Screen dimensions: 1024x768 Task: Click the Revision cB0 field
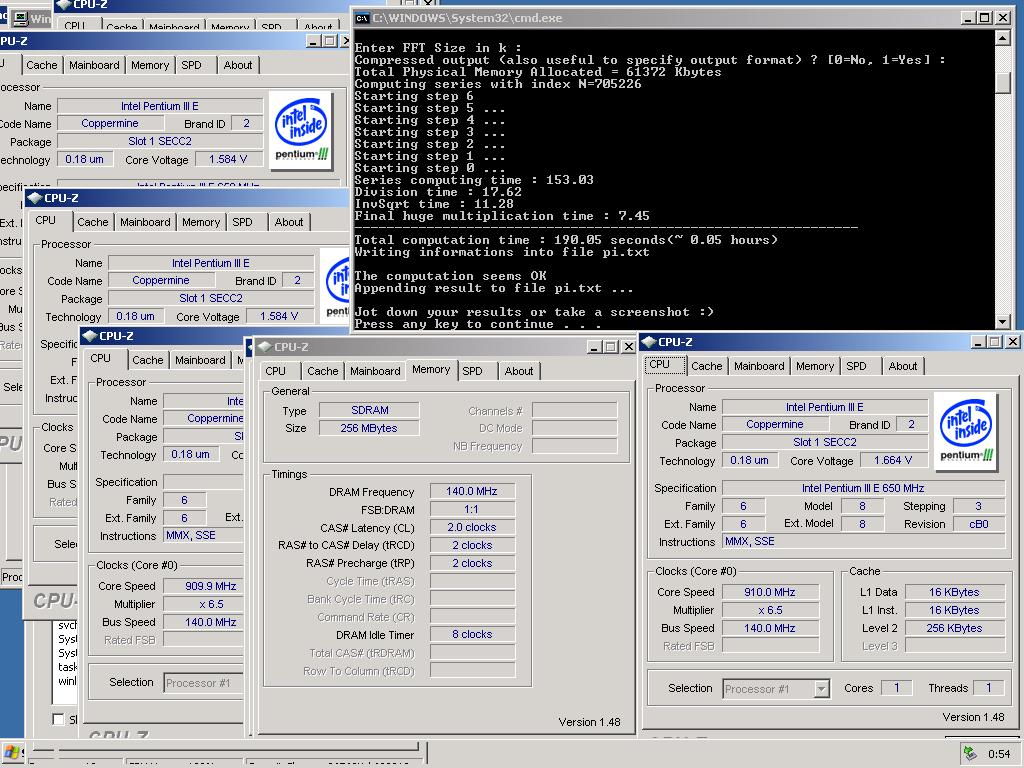(978, 524)
